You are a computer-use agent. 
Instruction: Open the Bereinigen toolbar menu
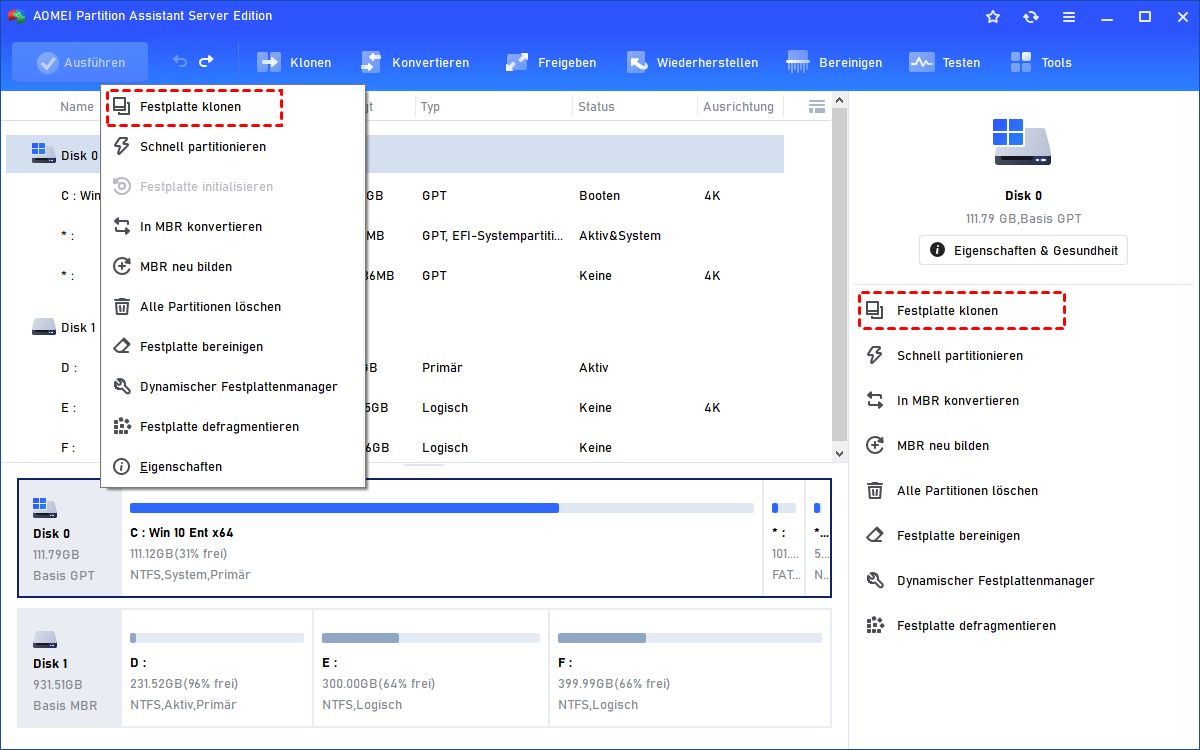(835, 62)
